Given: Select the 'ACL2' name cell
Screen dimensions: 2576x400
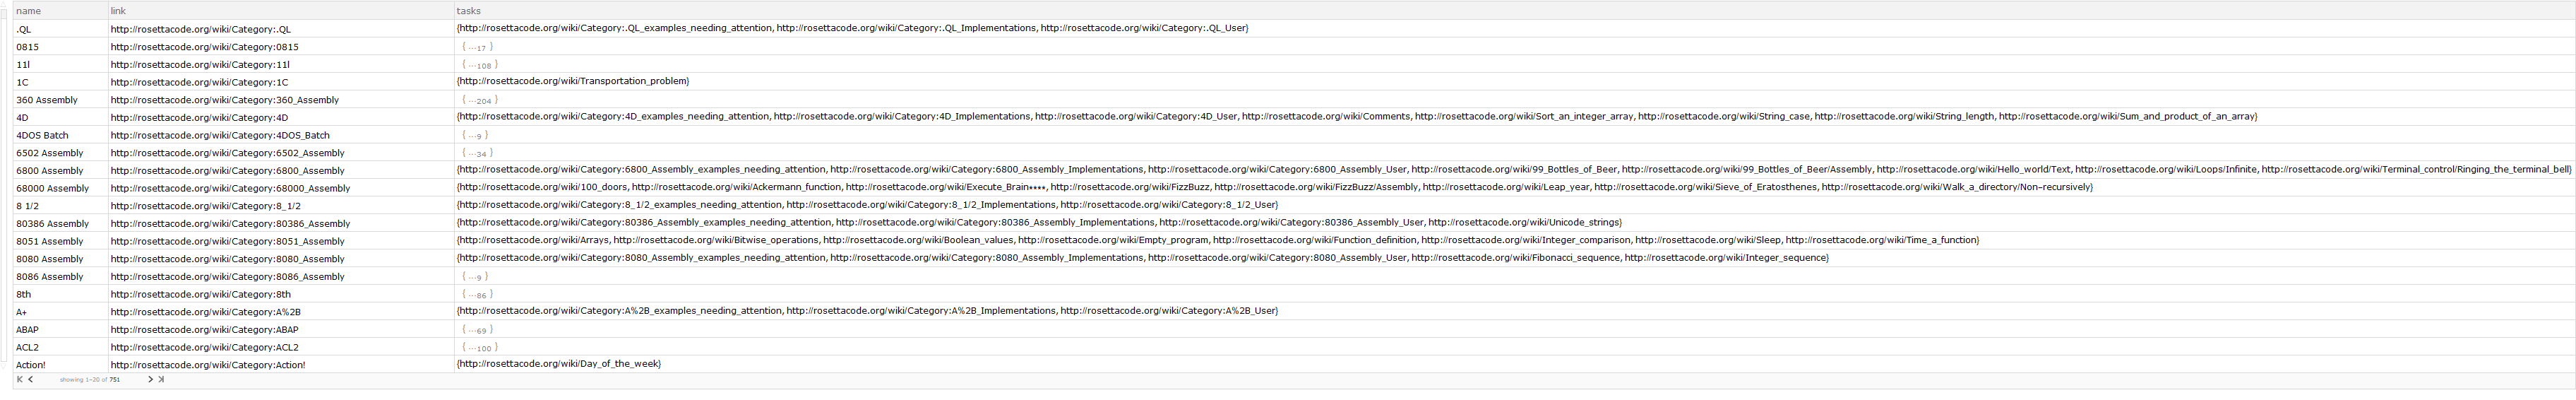Looking at the screenshot, I should coord(60,347).
